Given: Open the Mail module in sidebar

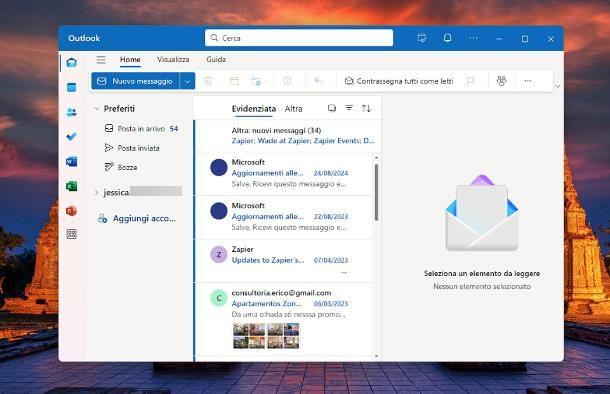Looking at the screenshot, I should coord(72,63).
